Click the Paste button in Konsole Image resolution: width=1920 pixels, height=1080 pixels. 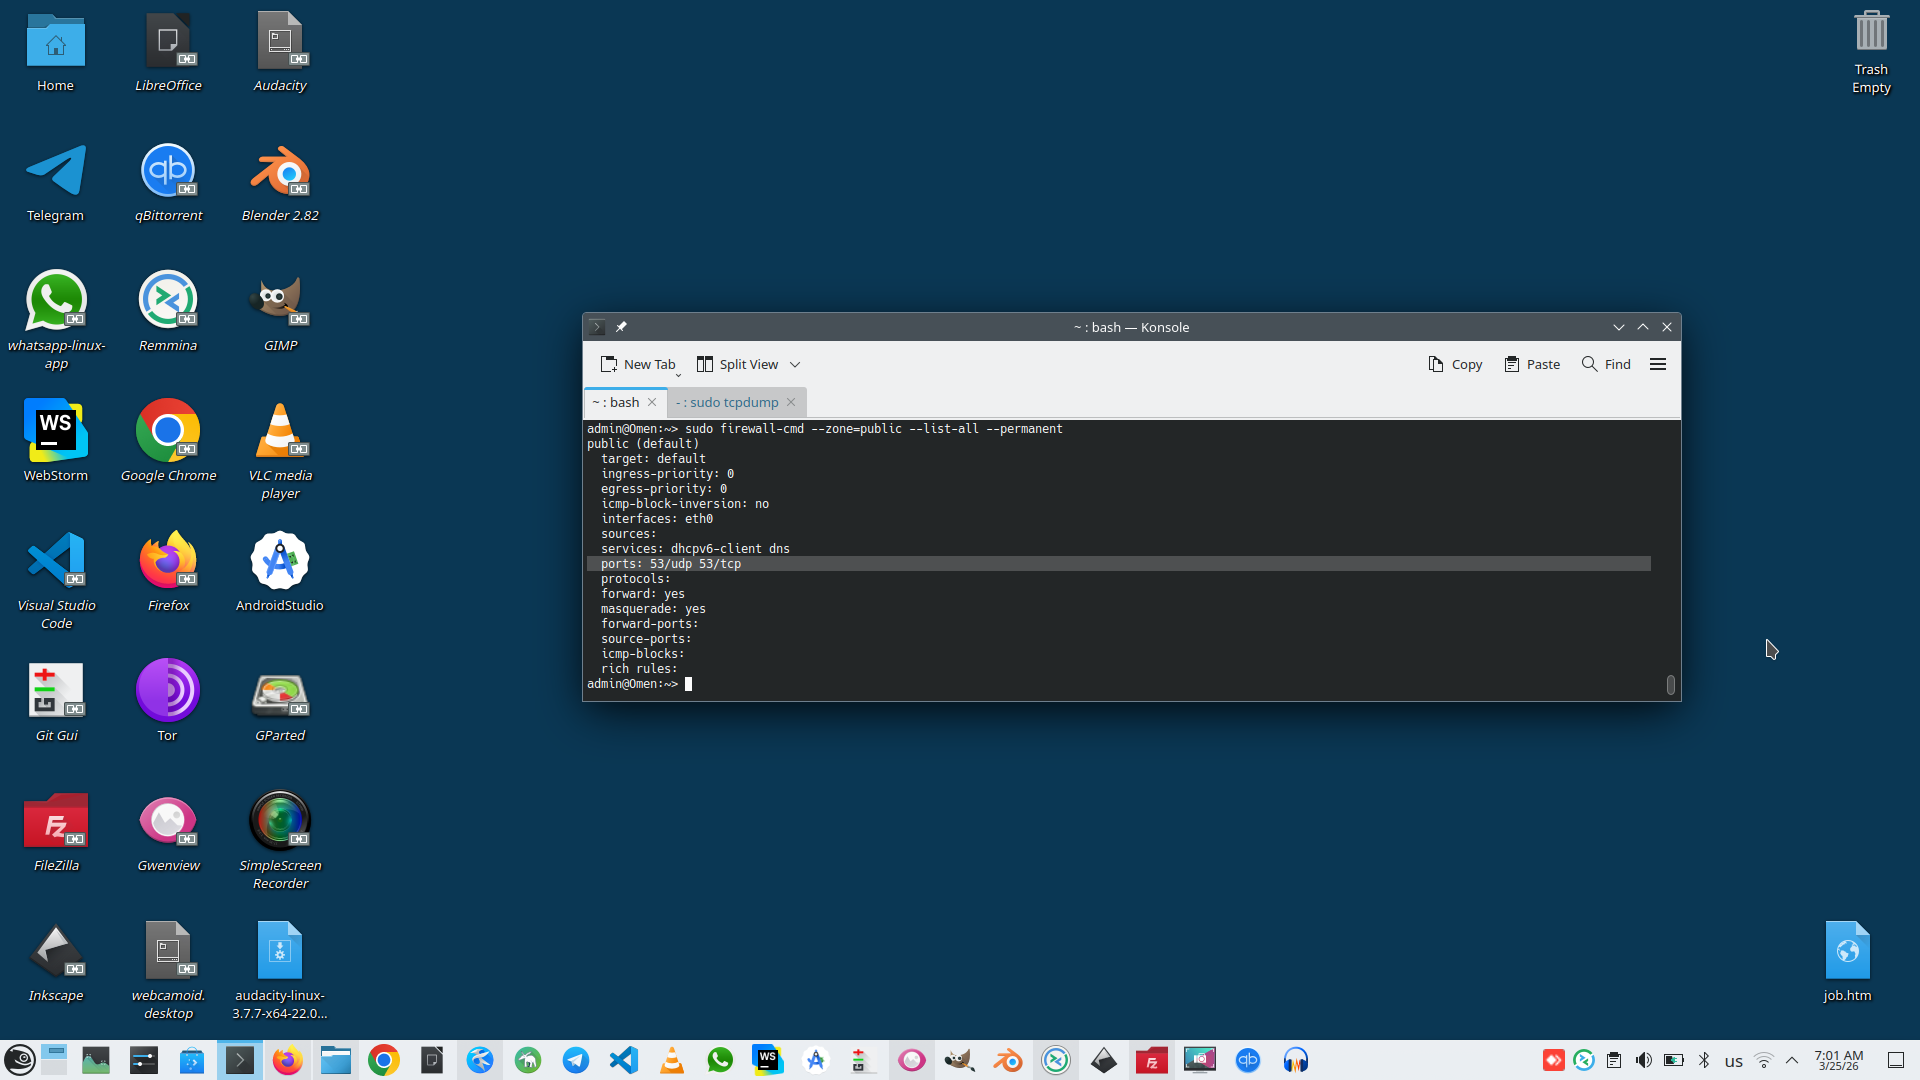click(x=1532, y=364)
